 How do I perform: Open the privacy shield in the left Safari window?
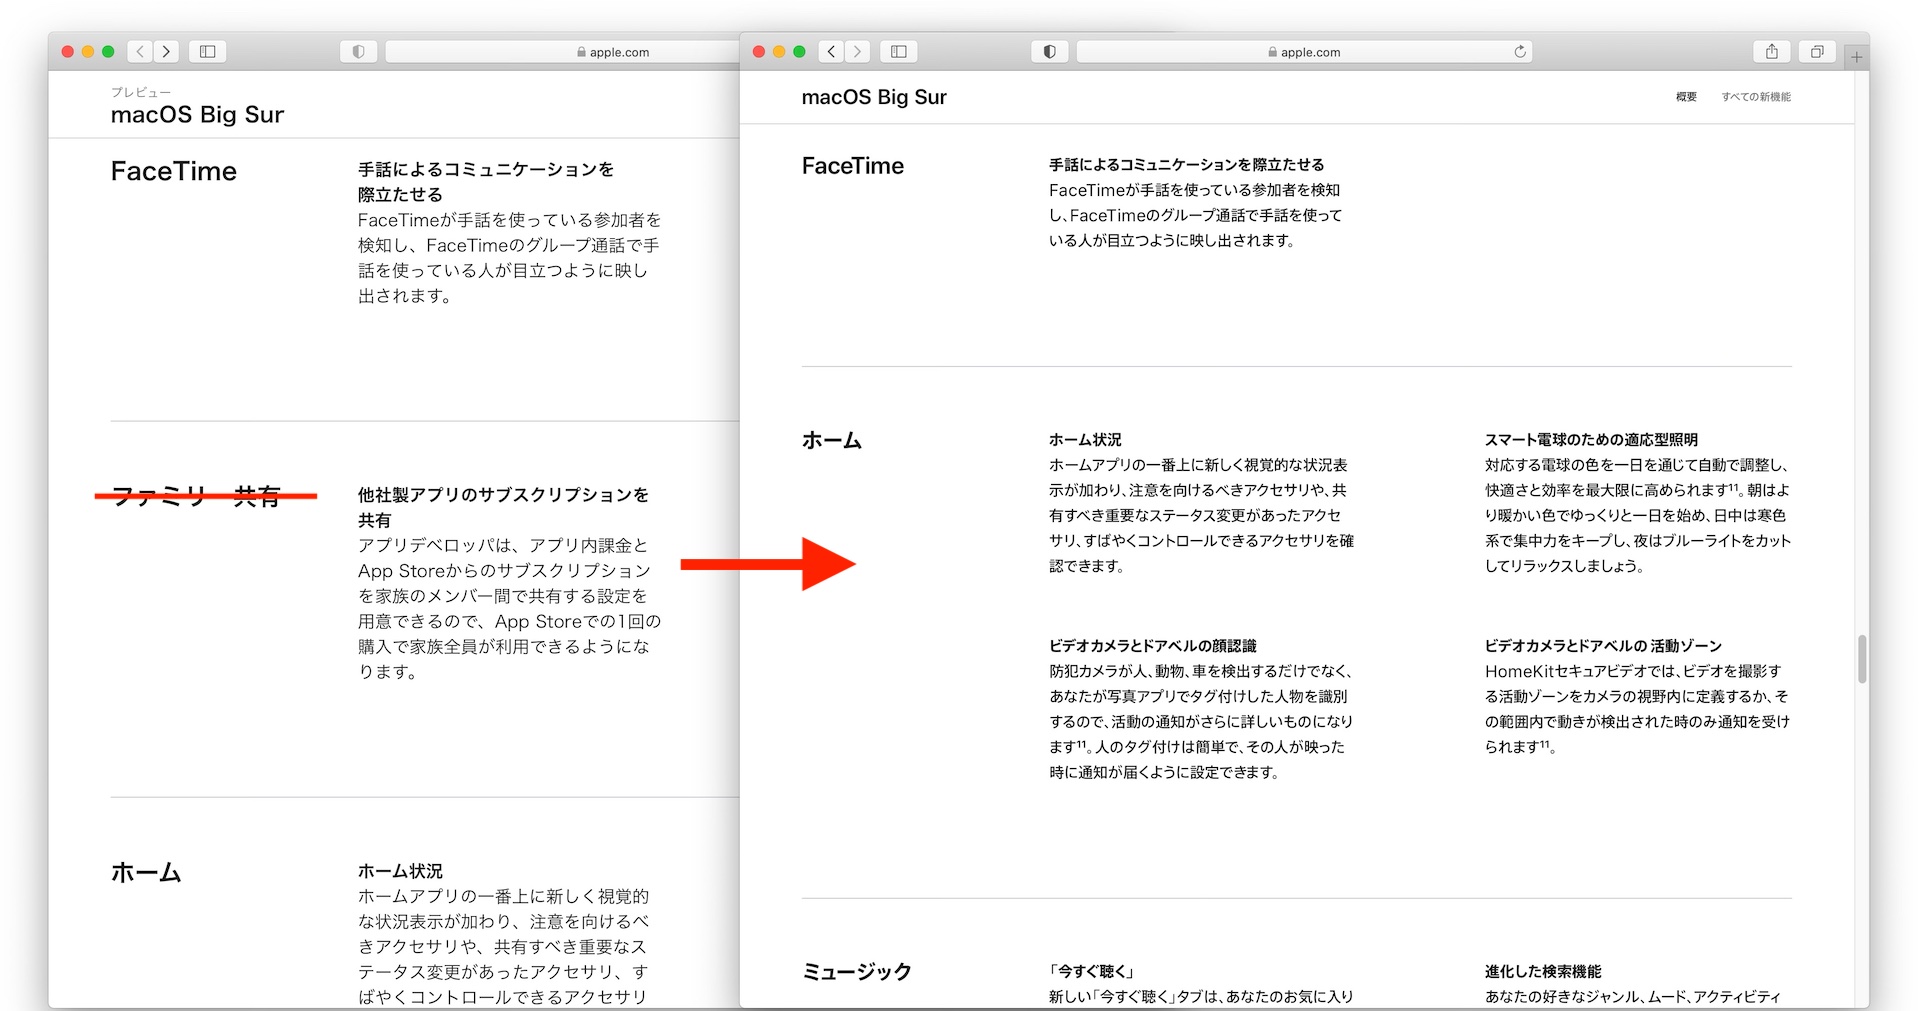359,52
